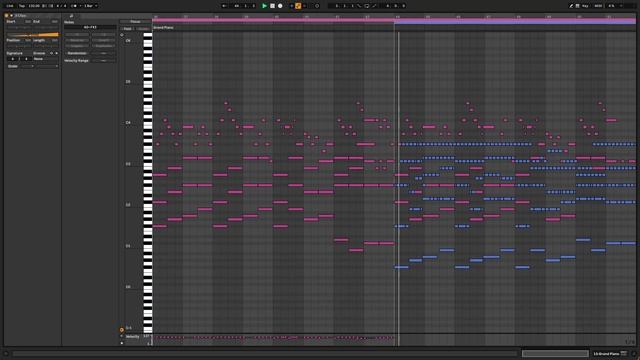Open the Groove None dropdown
Image resolution: width=640 pixels, height=360 pixels.
tap(46, 59)
